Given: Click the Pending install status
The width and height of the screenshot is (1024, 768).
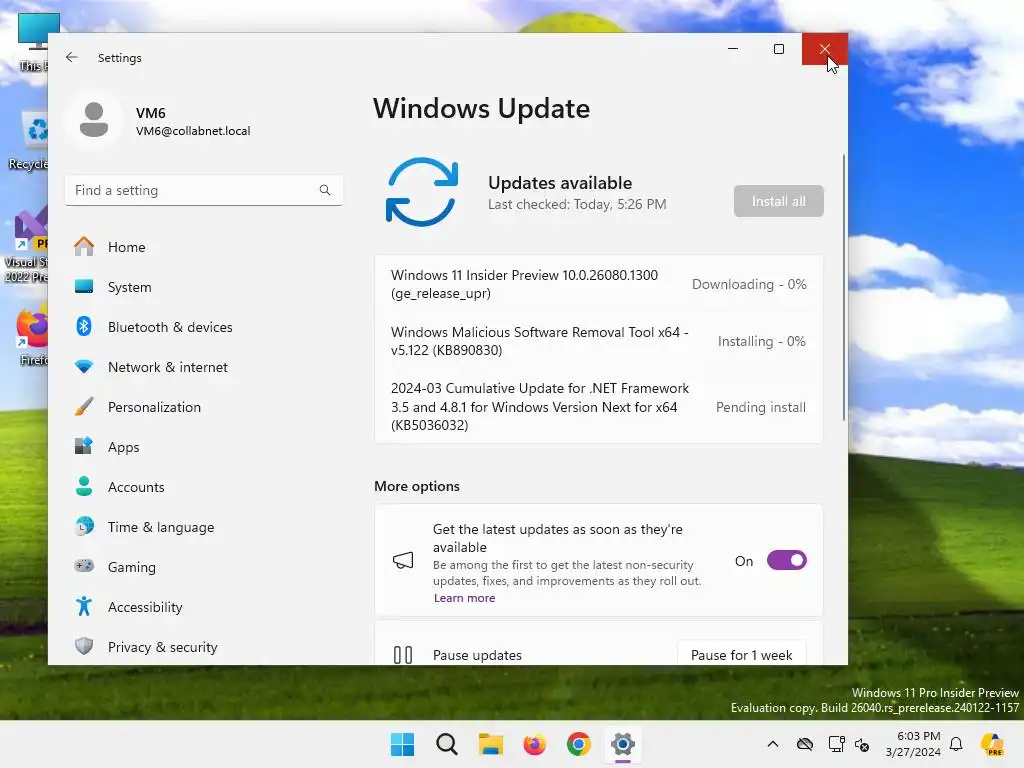Looking at the screenshot, I should [761, 407].
